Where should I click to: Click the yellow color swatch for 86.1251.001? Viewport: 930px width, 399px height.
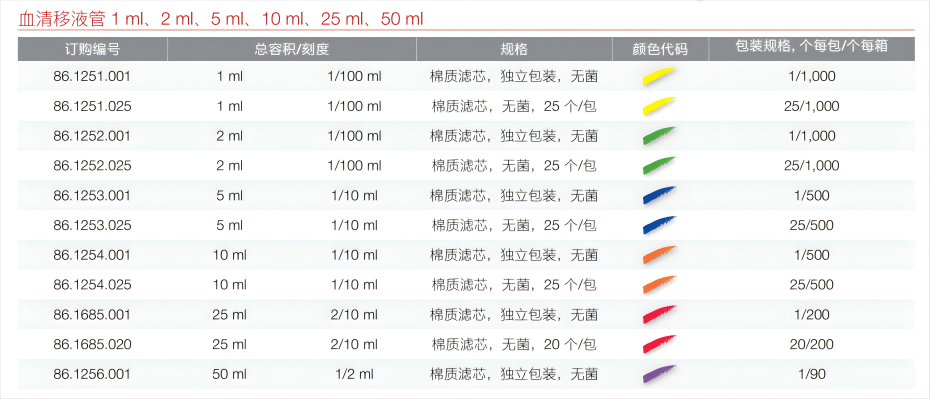tap(659, 76)
